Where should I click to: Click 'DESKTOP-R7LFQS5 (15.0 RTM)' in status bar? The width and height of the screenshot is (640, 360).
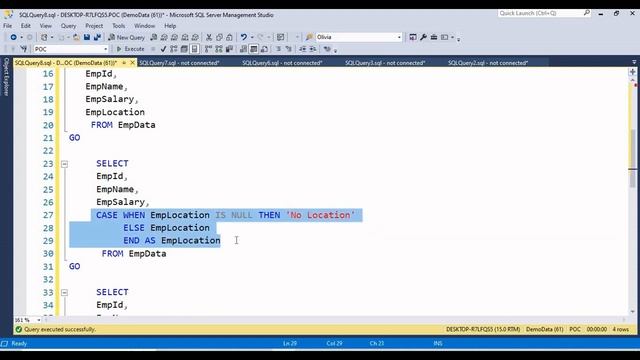[483, 329]
